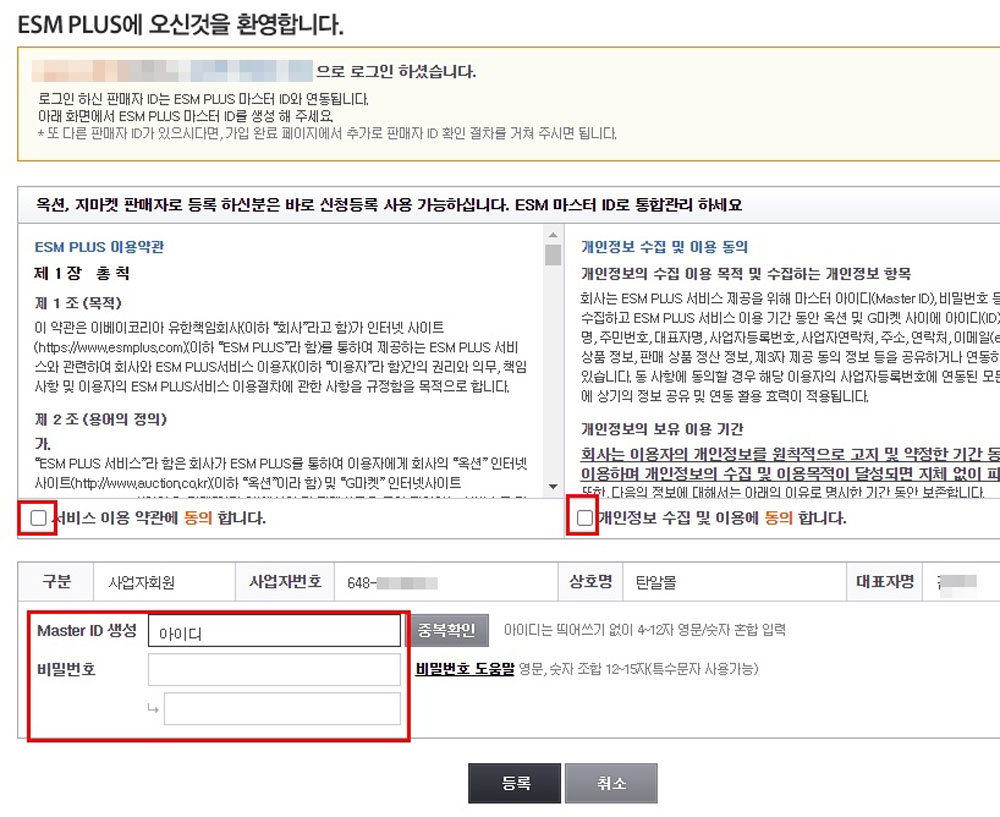Click the 대표자명 column label
Viewport: 1000px width, 817px height.
tap(885, 582)
